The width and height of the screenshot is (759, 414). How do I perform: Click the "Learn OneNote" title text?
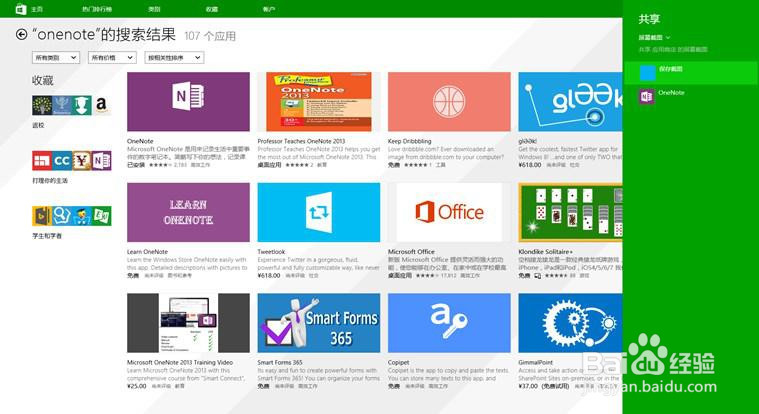[147, 252]
